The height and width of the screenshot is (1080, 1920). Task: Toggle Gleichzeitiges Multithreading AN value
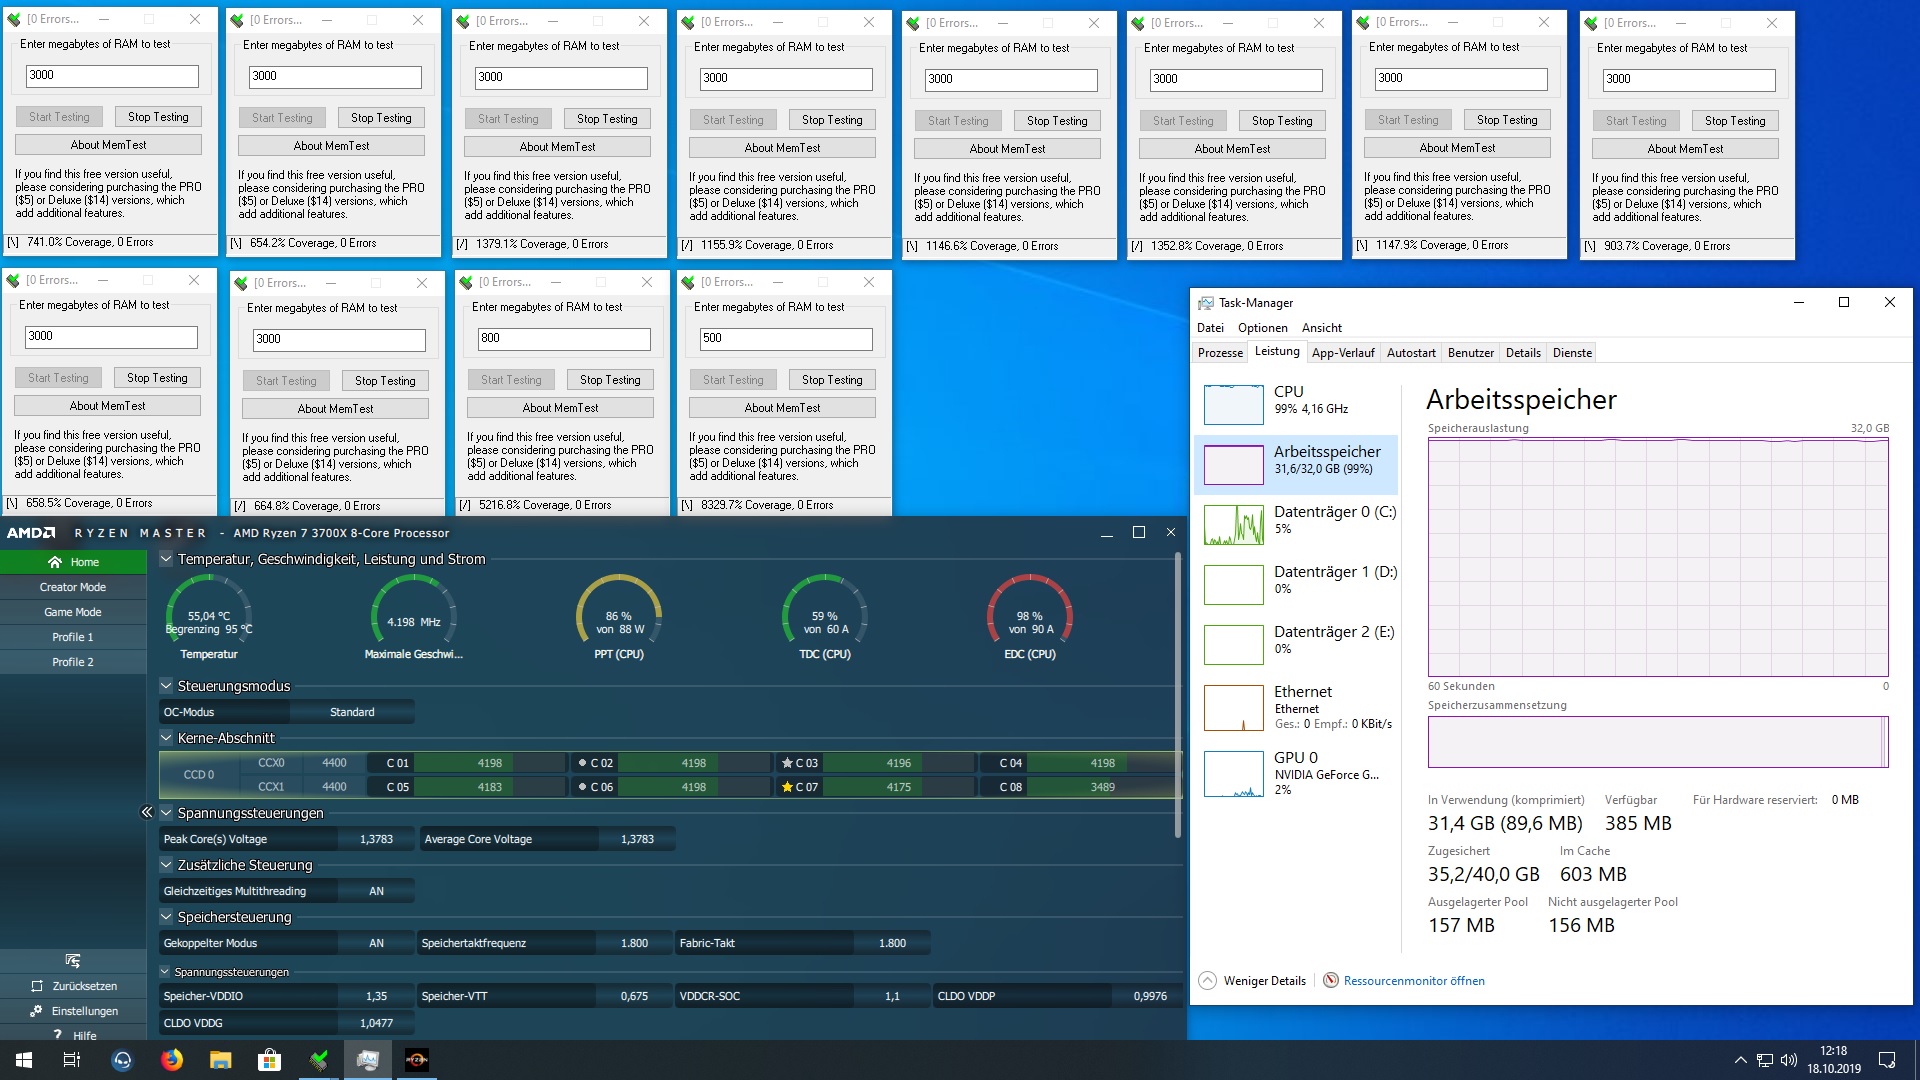click(376, 891)
